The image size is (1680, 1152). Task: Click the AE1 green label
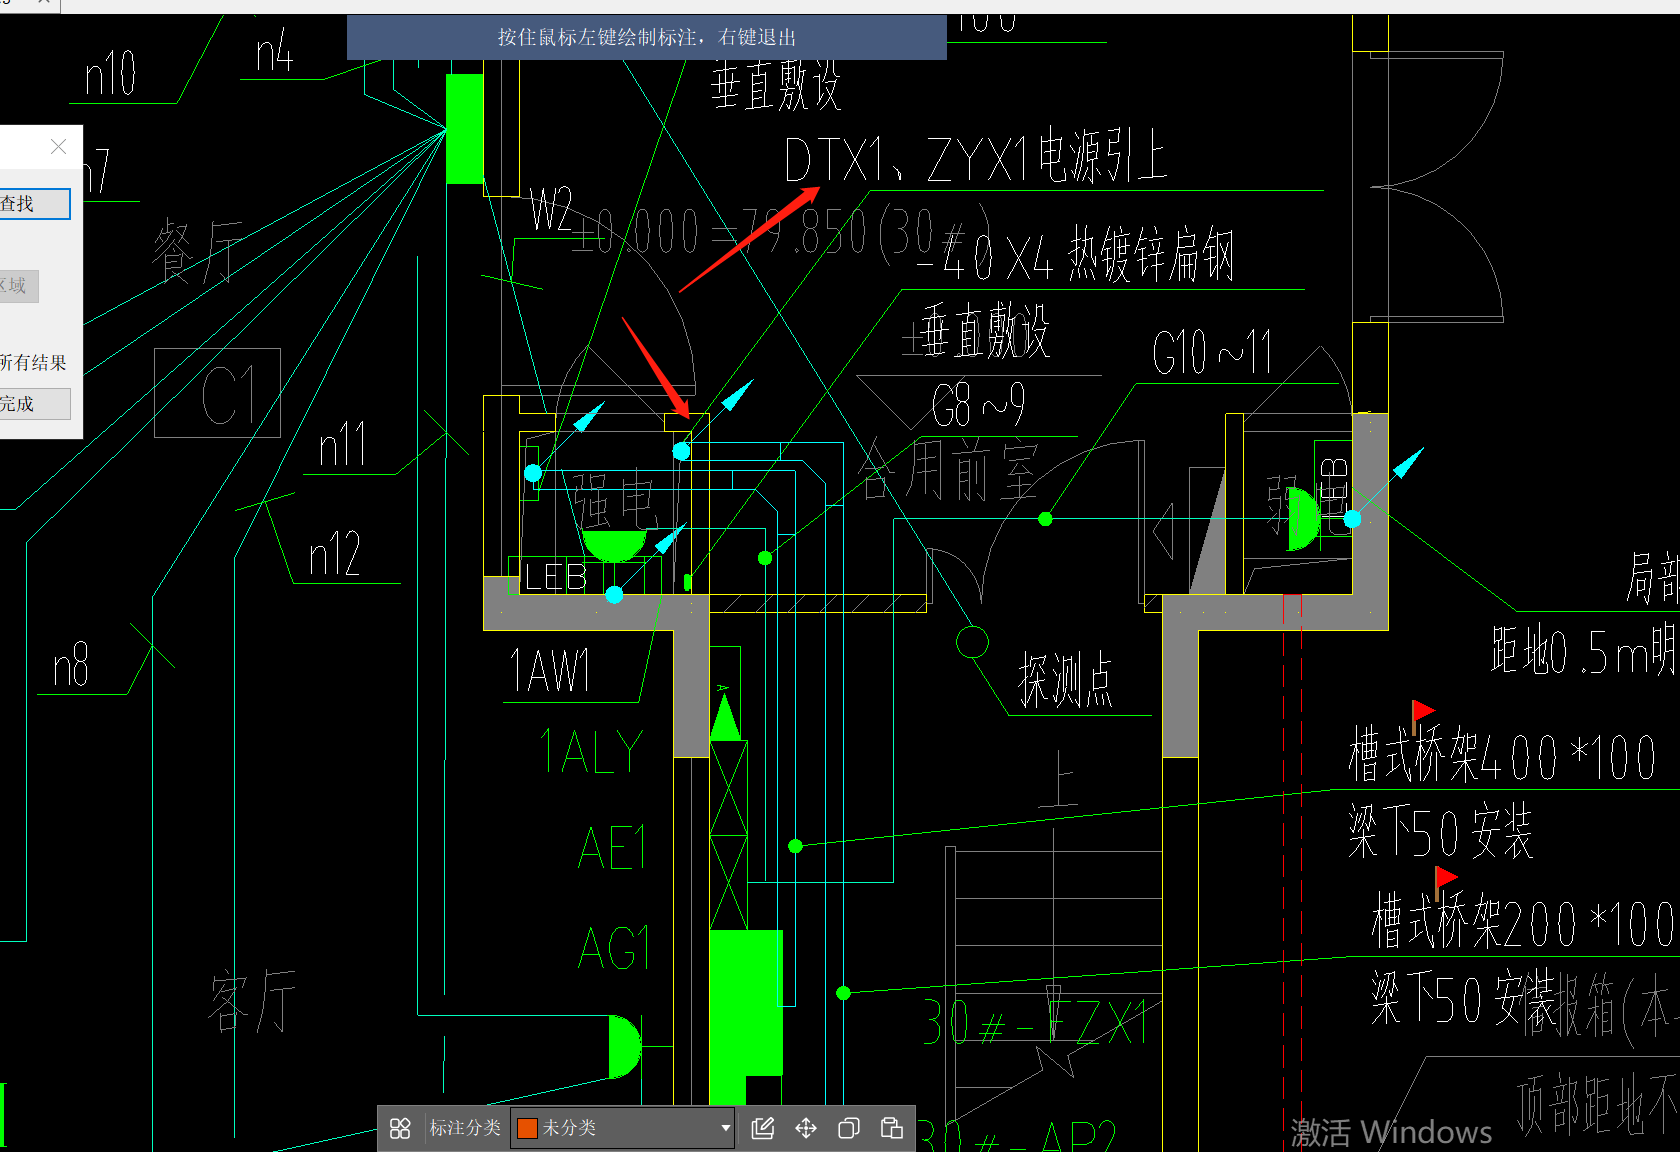[x=612, y=848]
